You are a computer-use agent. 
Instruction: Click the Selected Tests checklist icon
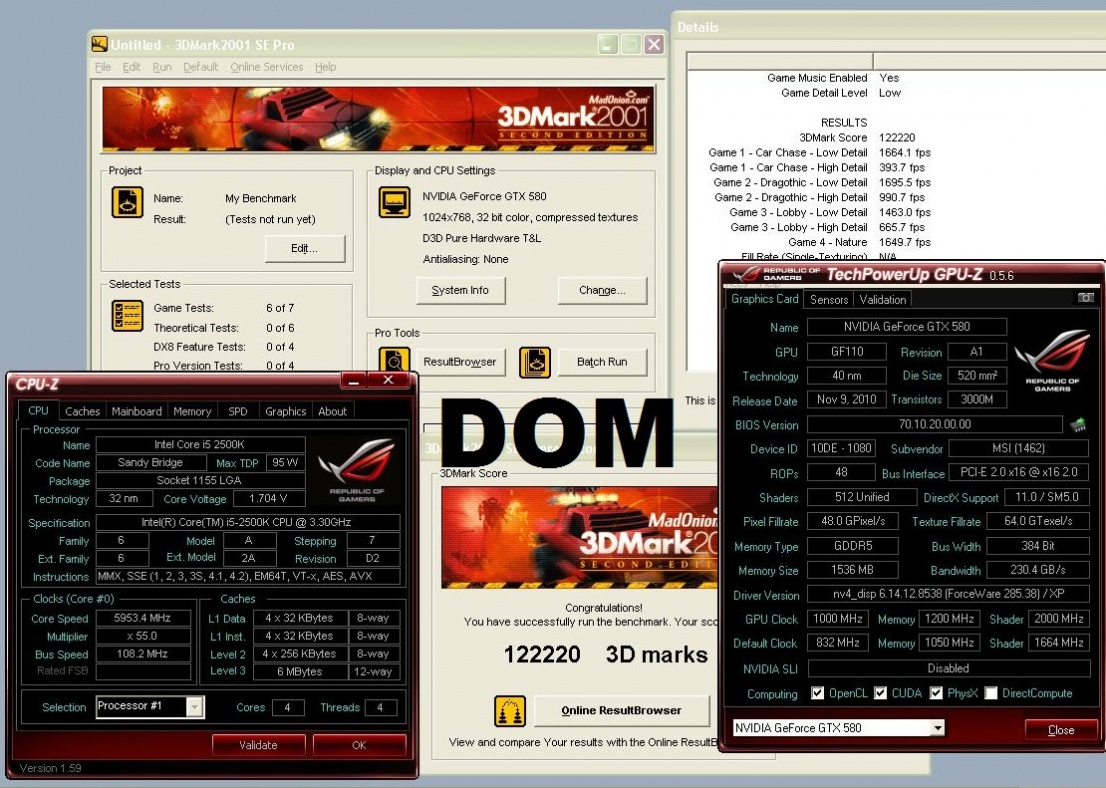[x=127, y=316]
